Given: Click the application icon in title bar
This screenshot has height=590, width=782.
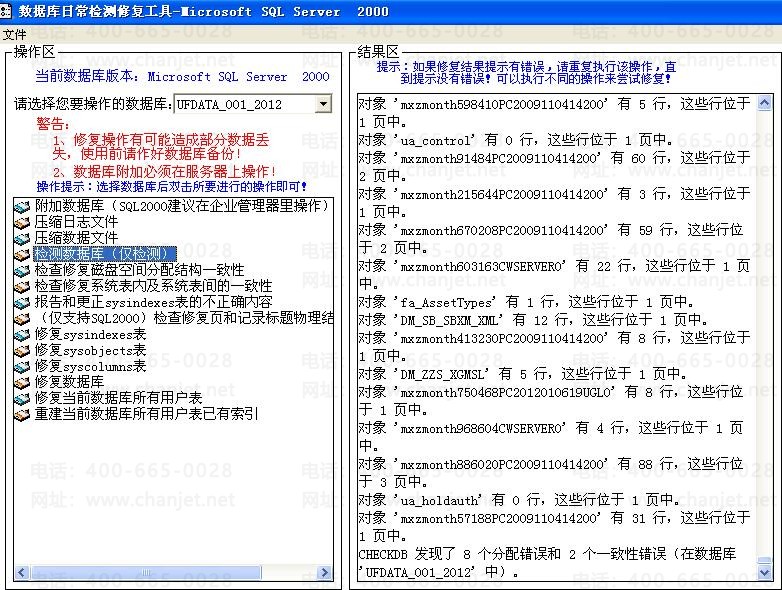Looking at the screenshot, I should (x=5, y=10).
